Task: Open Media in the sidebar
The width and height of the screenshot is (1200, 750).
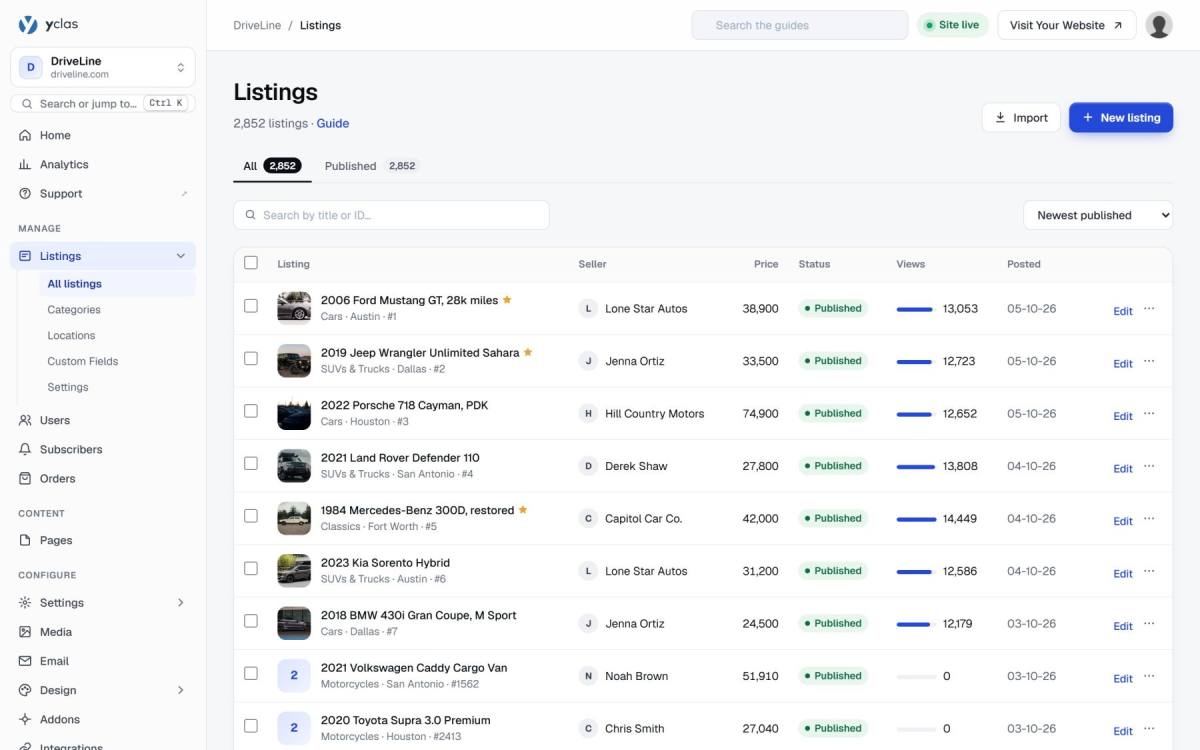Action: (103, 632)
